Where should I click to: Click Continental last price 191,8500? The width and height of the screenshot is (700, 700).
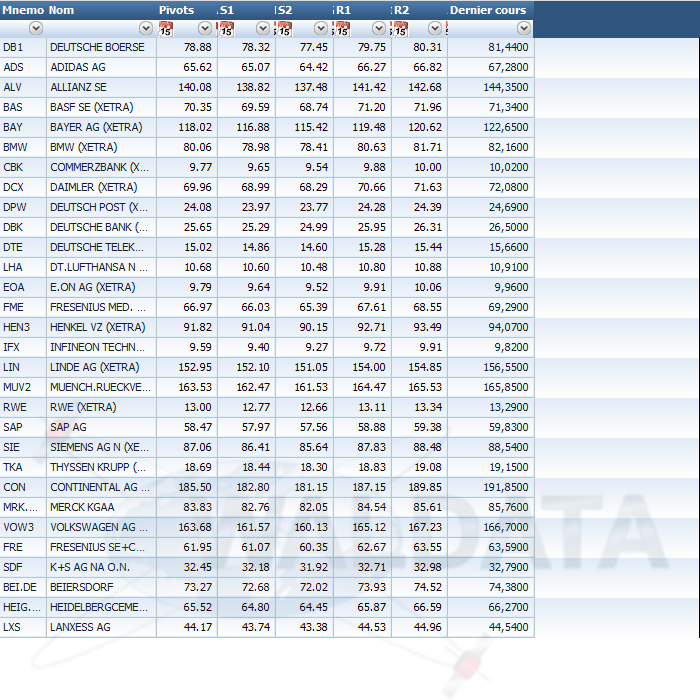491,488
